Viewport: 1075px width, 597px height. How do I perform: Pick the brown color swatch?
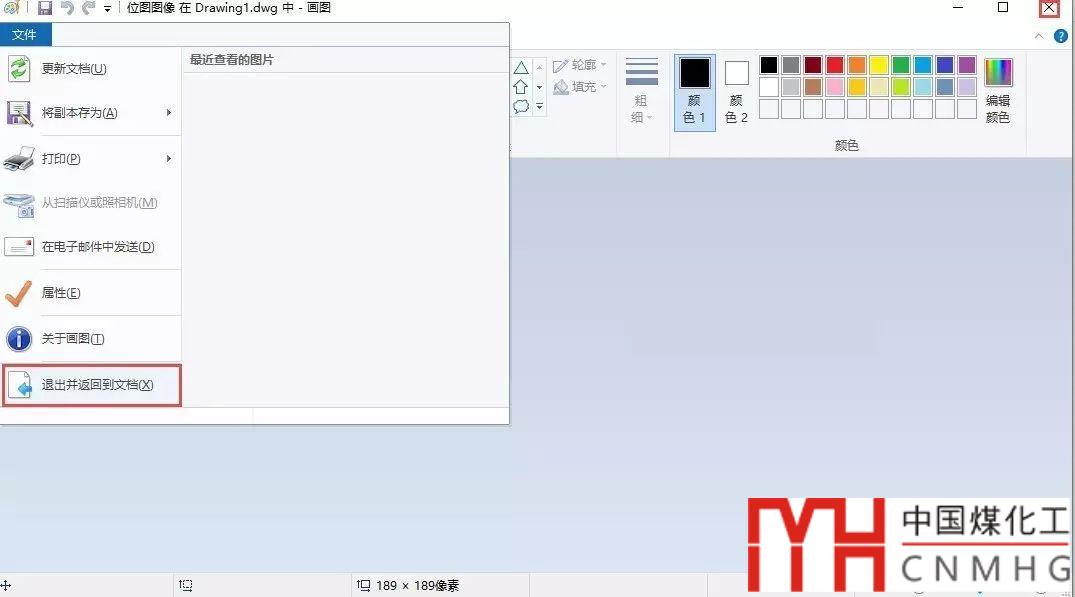pyautogui.click(x=813, y=87)
